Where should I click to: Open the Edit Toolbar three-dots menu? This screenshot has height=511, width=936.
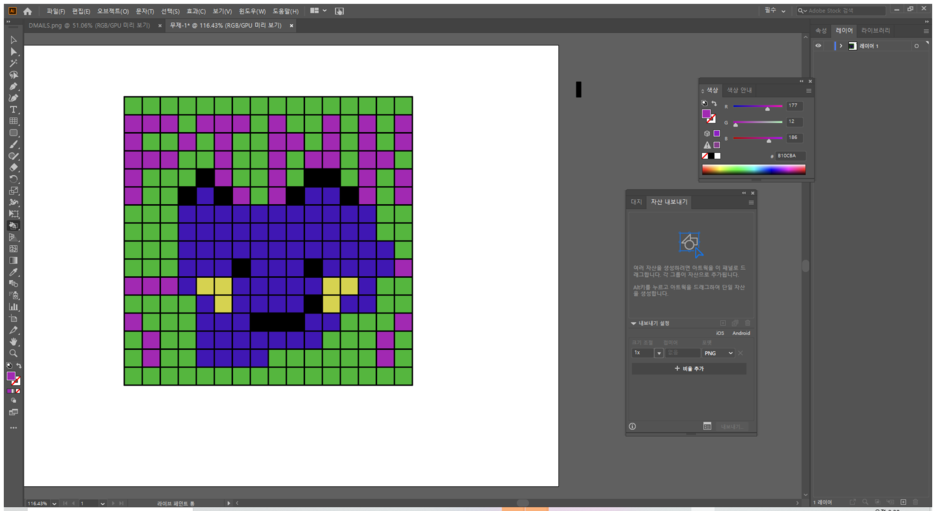pyautogui.click(x=13, y=428)
